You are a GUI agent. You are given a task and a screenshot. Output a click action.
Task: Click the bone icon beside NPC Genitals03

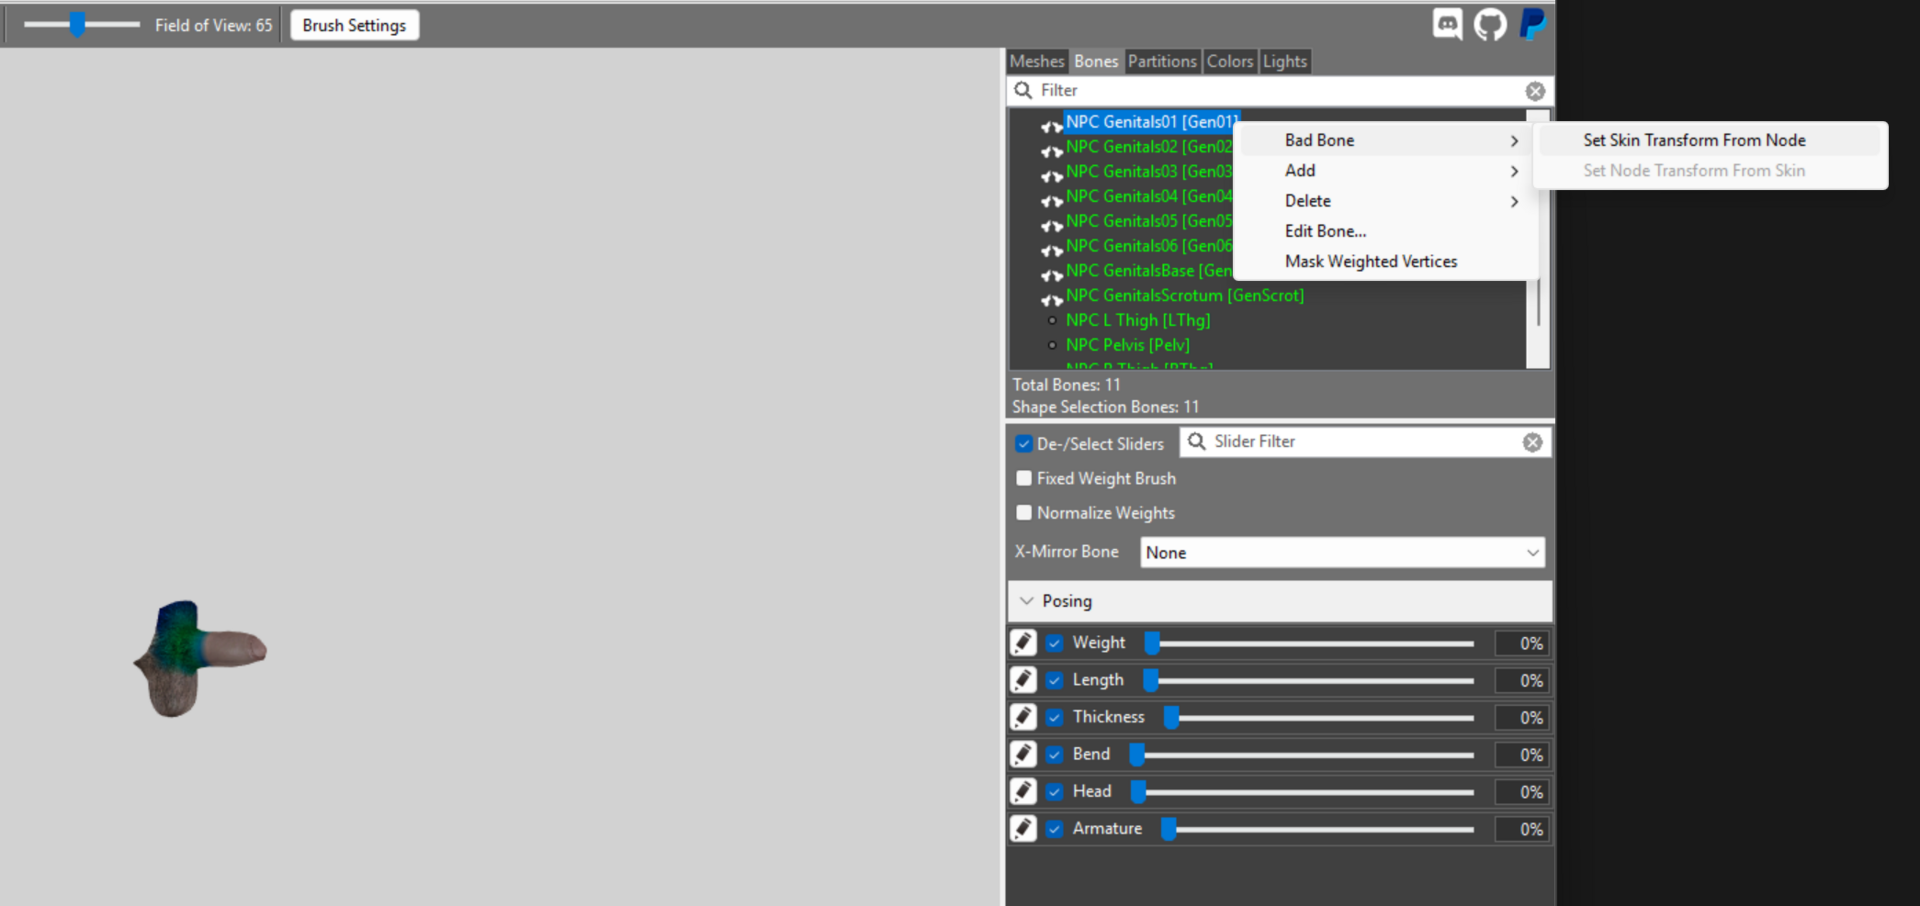point(1051,176)
